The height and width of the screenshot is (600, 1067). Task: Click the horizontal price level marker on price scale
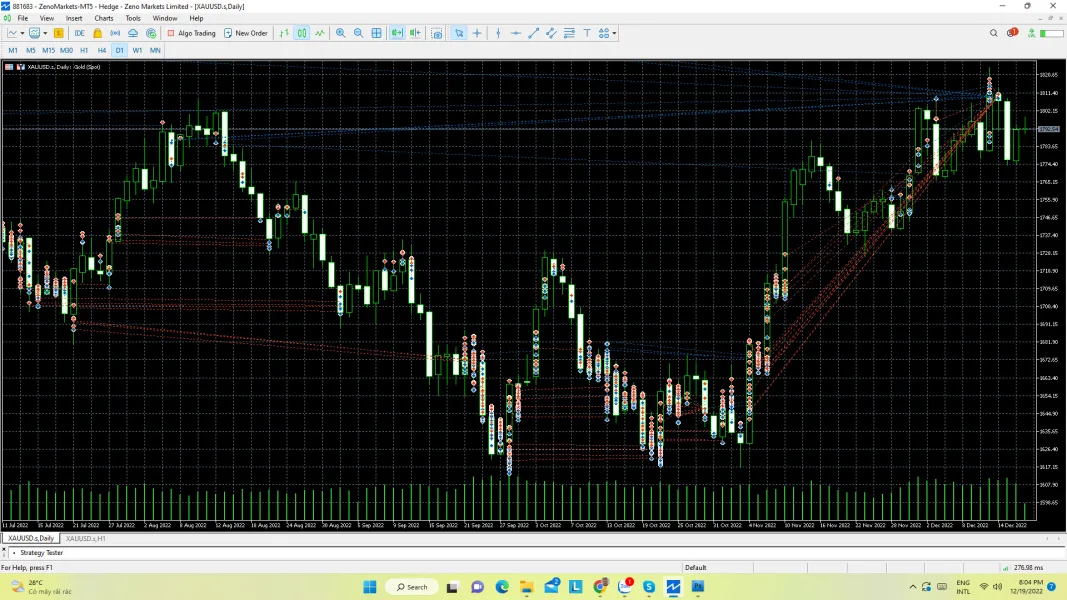(1048, 129)
